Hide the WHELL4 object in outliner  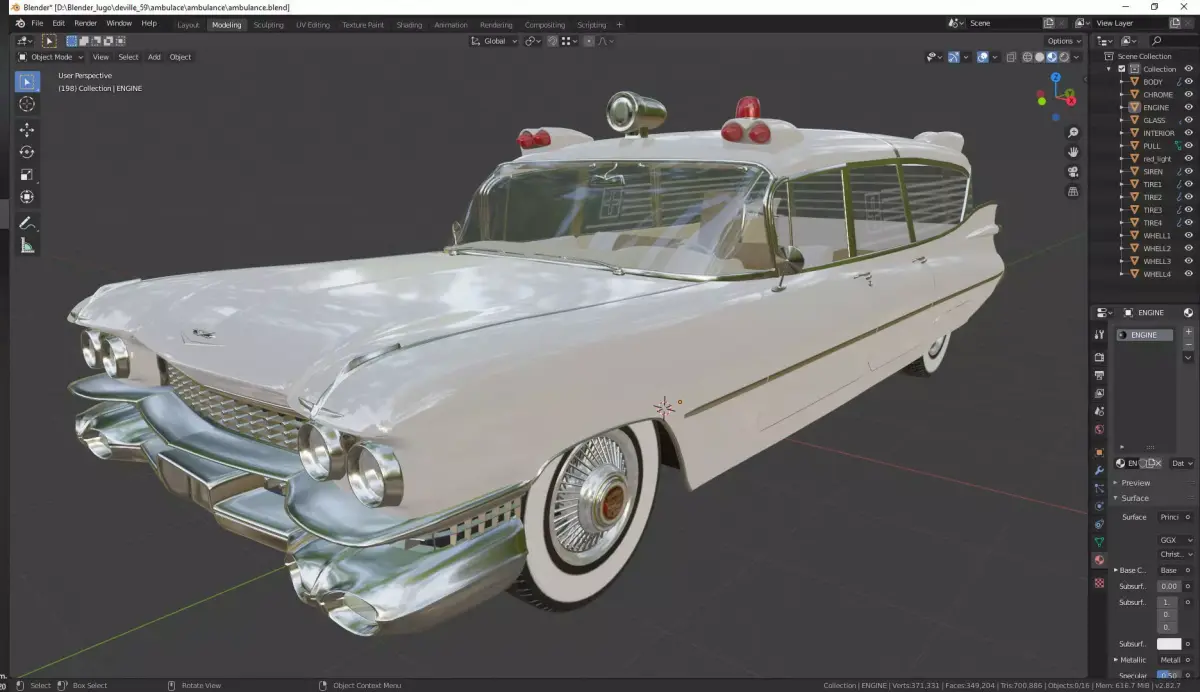1189,273
